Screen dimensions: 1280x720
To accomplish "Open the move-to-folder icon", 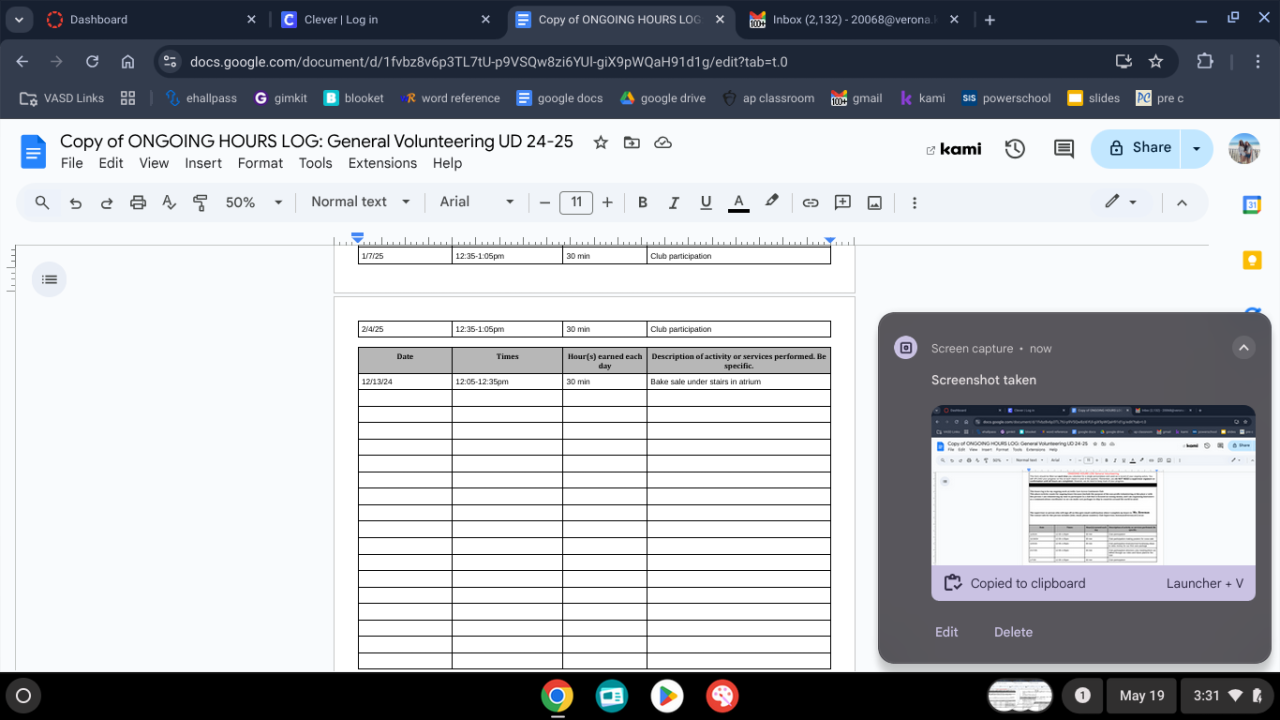I will (632, 142).
